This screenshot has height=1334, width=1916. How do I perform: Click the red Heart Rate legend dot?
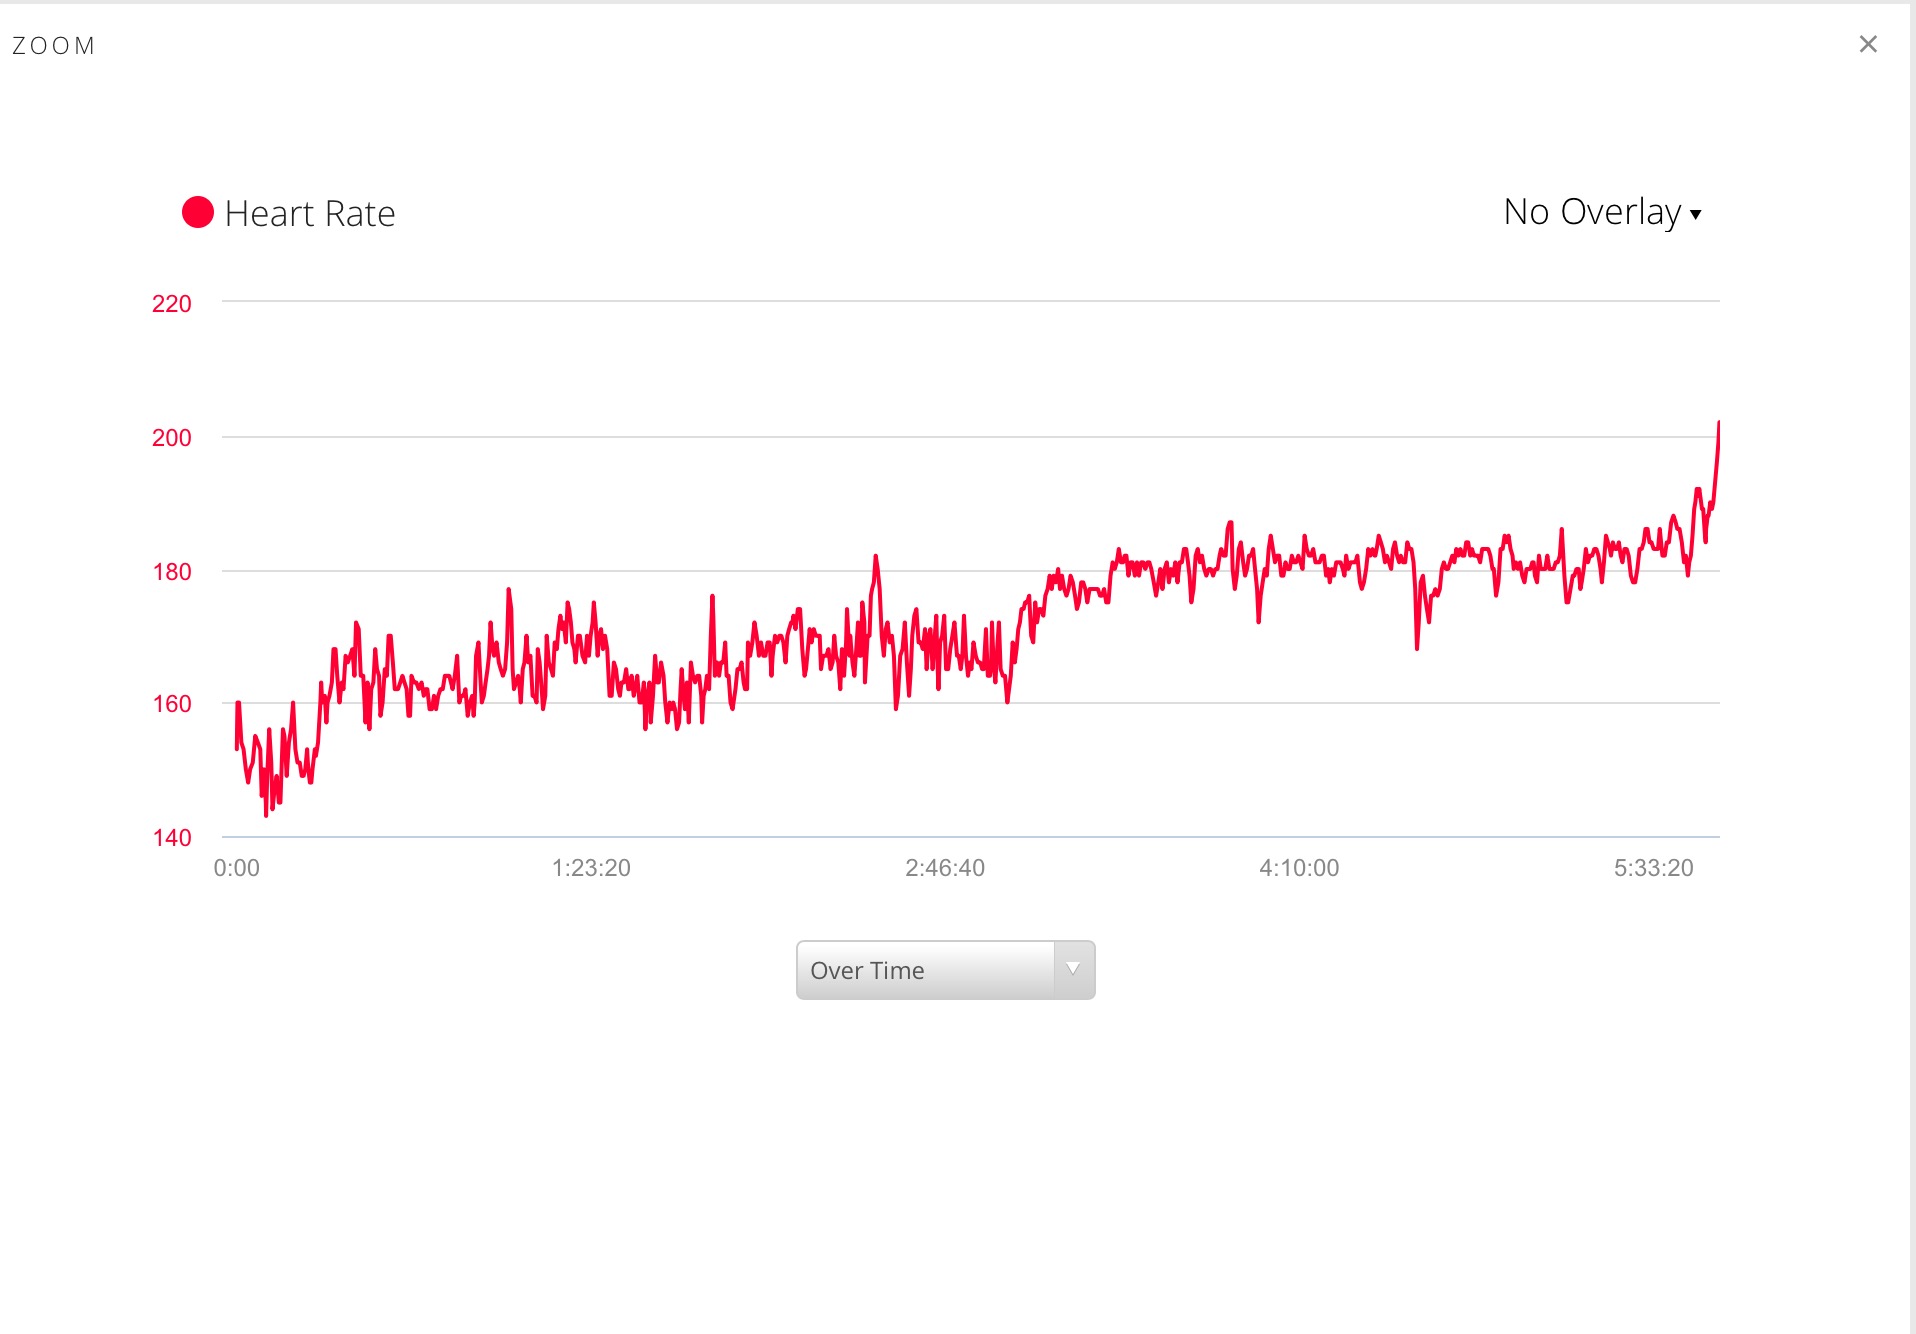198,212
